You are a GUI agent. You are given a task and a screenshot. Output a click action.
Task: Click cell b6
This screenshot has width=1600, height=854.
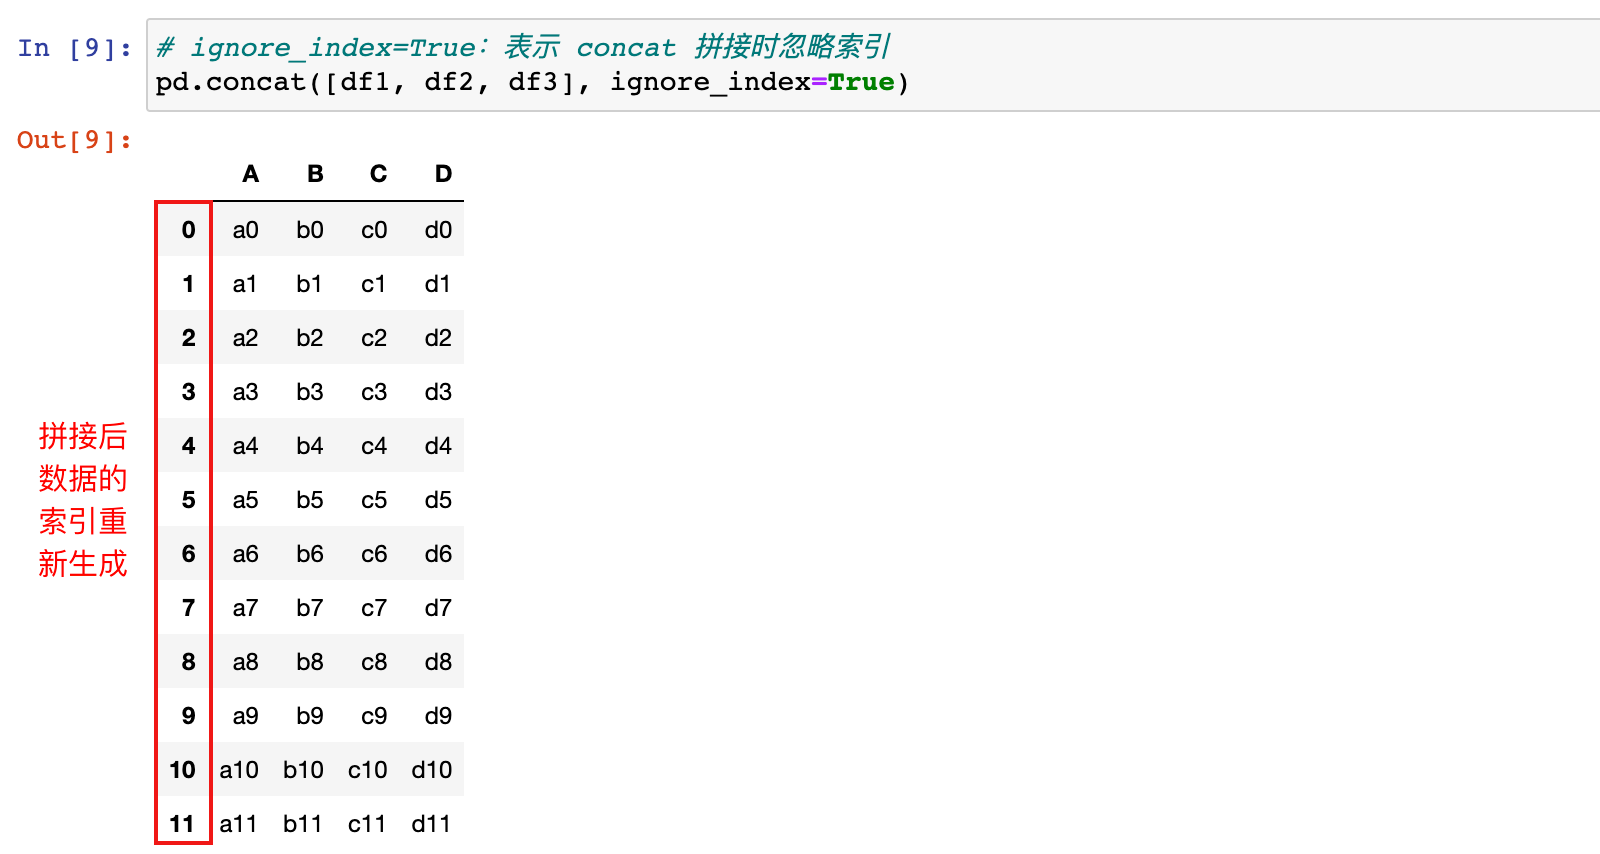(310, 554)
